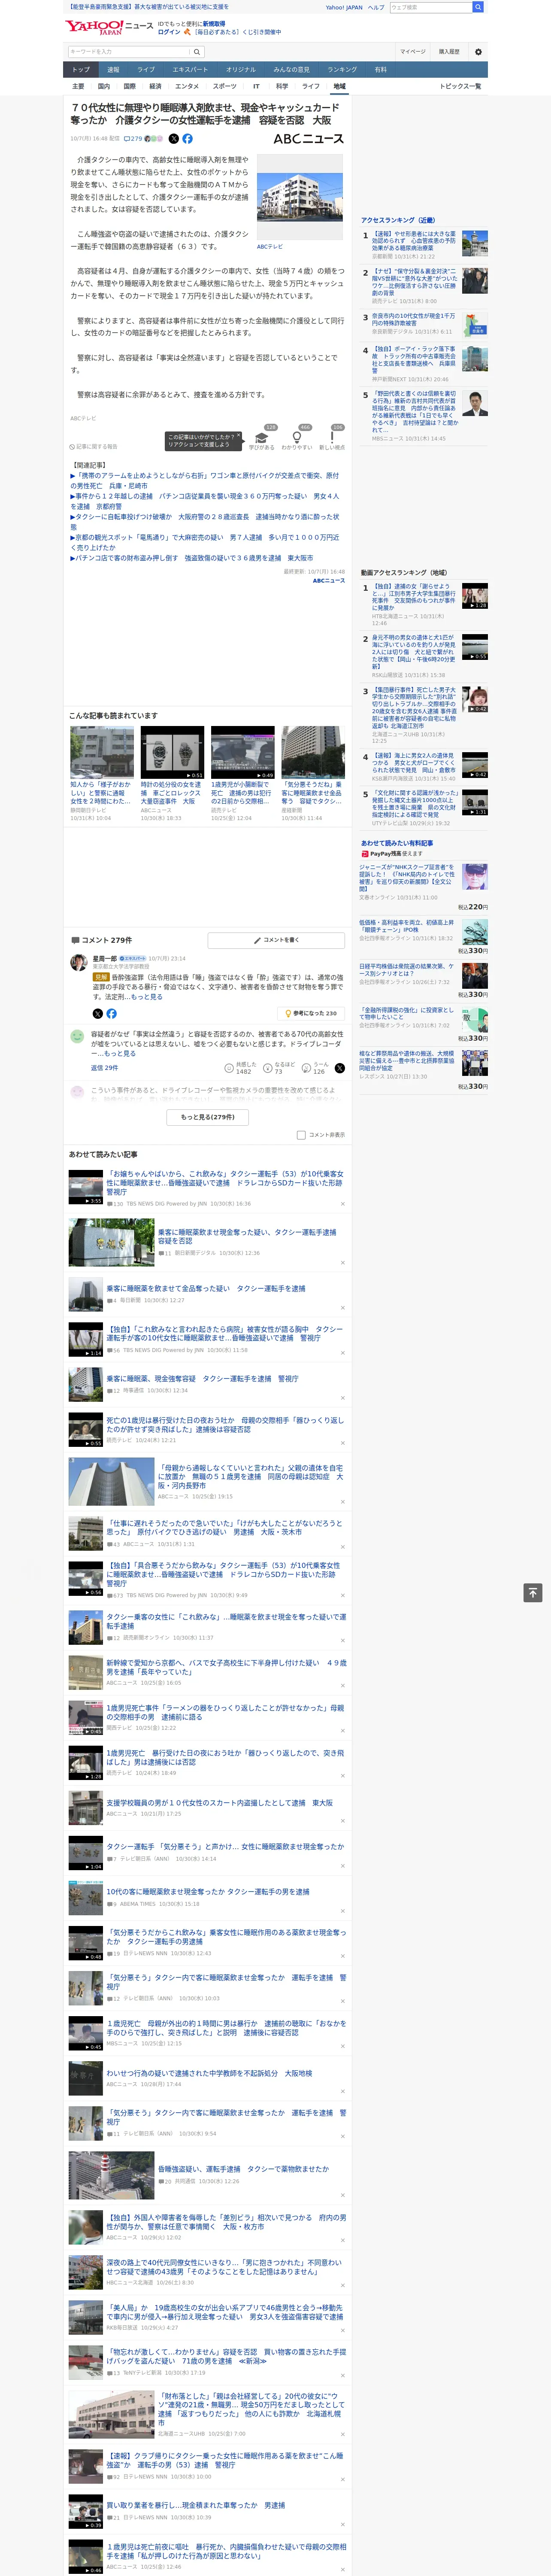Open the ヘルプ link at the top
This screenshot has height=2576, width=551.
point(376,7)
